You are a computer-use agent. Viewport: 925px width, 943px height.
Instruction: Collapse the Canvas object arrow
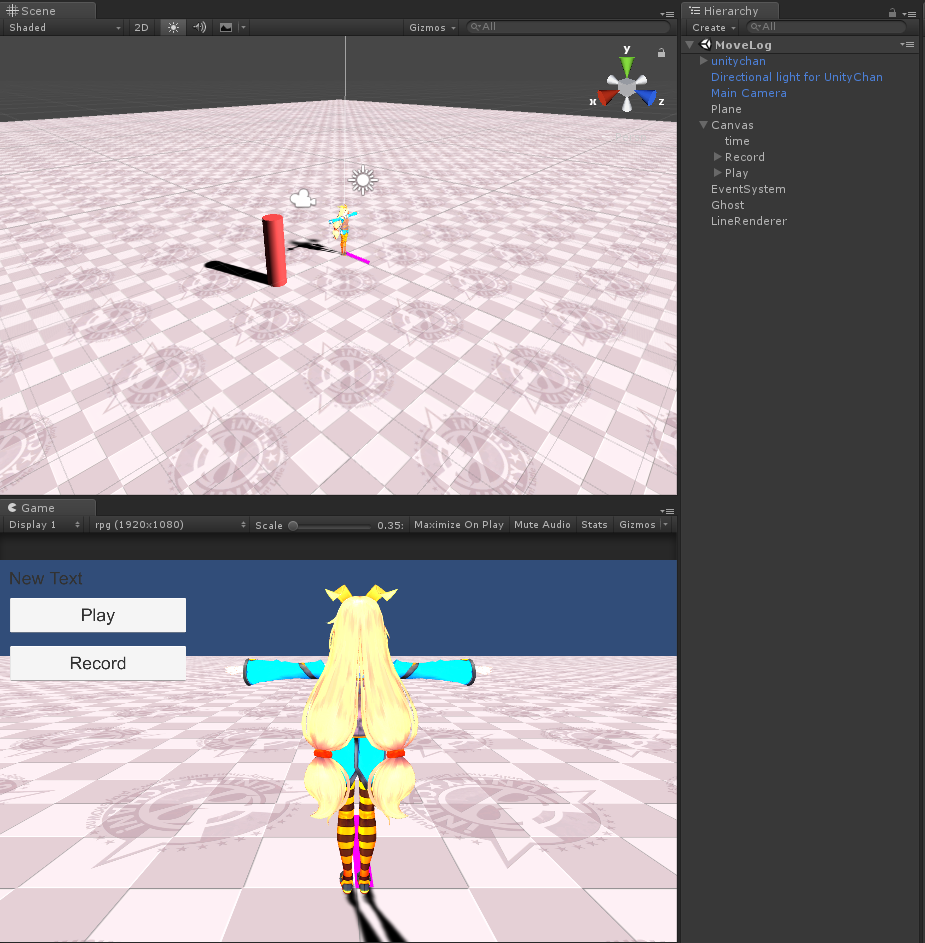point(703,125)
